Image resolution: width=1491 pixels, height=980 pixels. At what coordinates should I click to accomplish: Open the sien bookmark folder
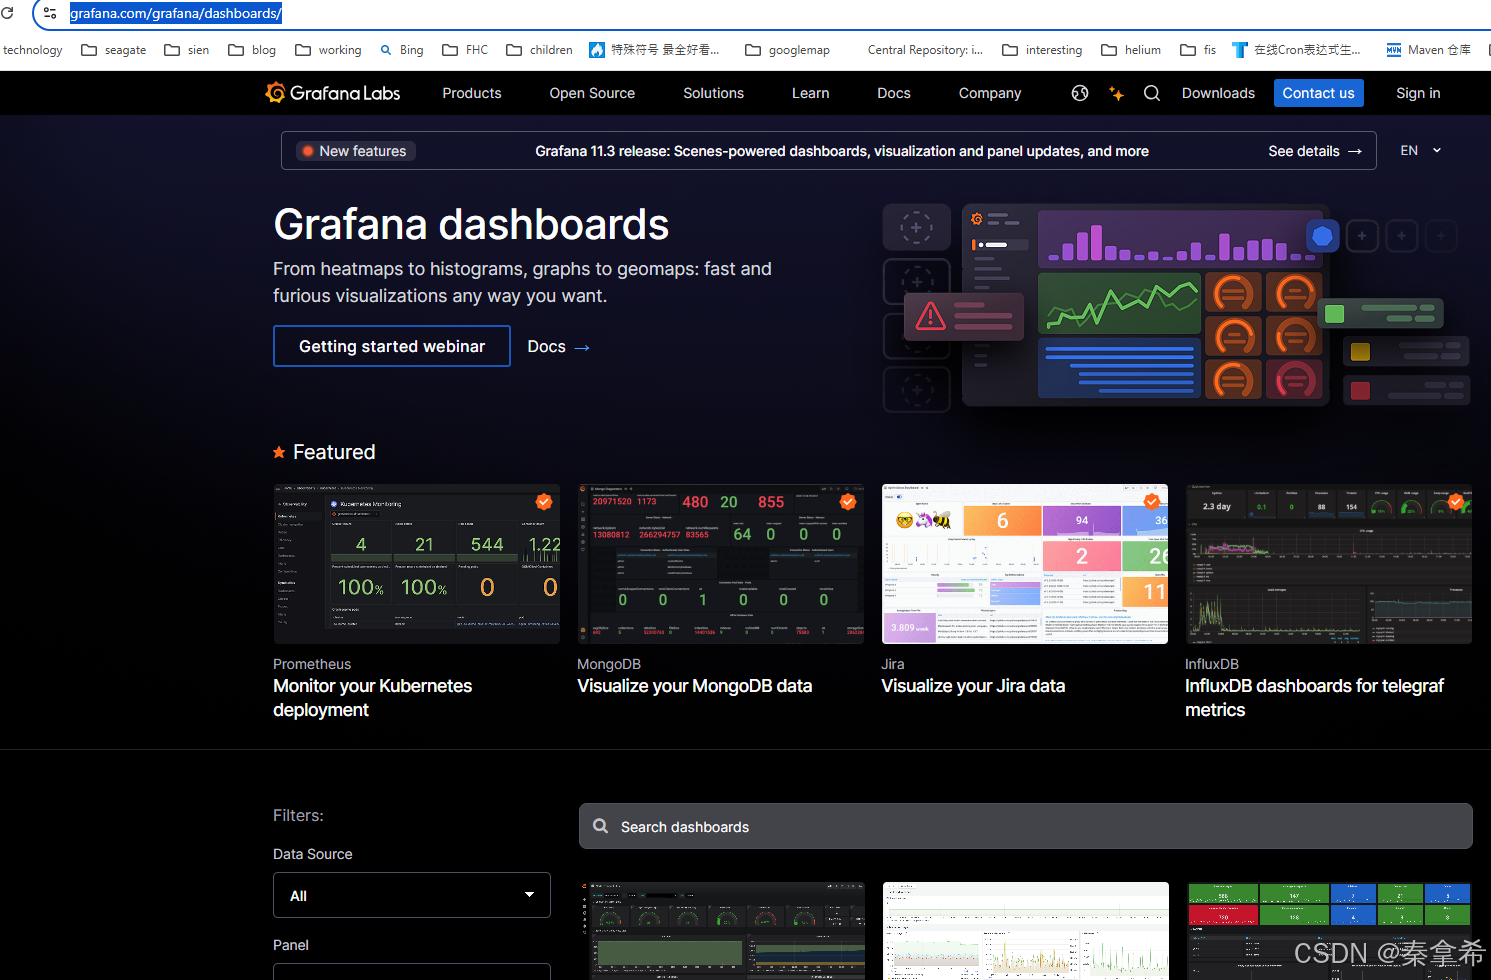click(187, 50)
